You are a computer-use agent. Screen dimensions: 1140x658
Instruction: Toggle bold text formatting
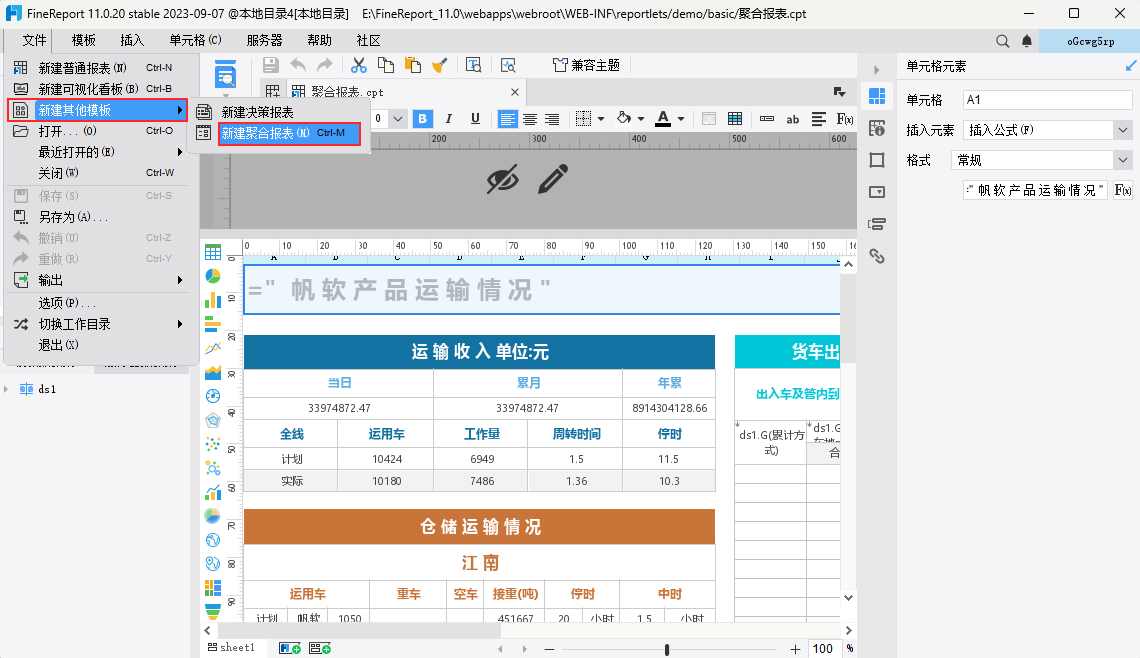(422, 119)
